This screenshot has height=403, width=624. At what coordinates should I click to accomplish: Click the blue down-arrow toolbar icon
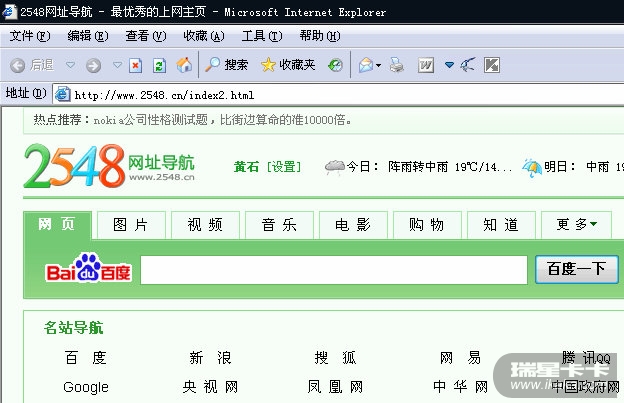pos(449,64)
